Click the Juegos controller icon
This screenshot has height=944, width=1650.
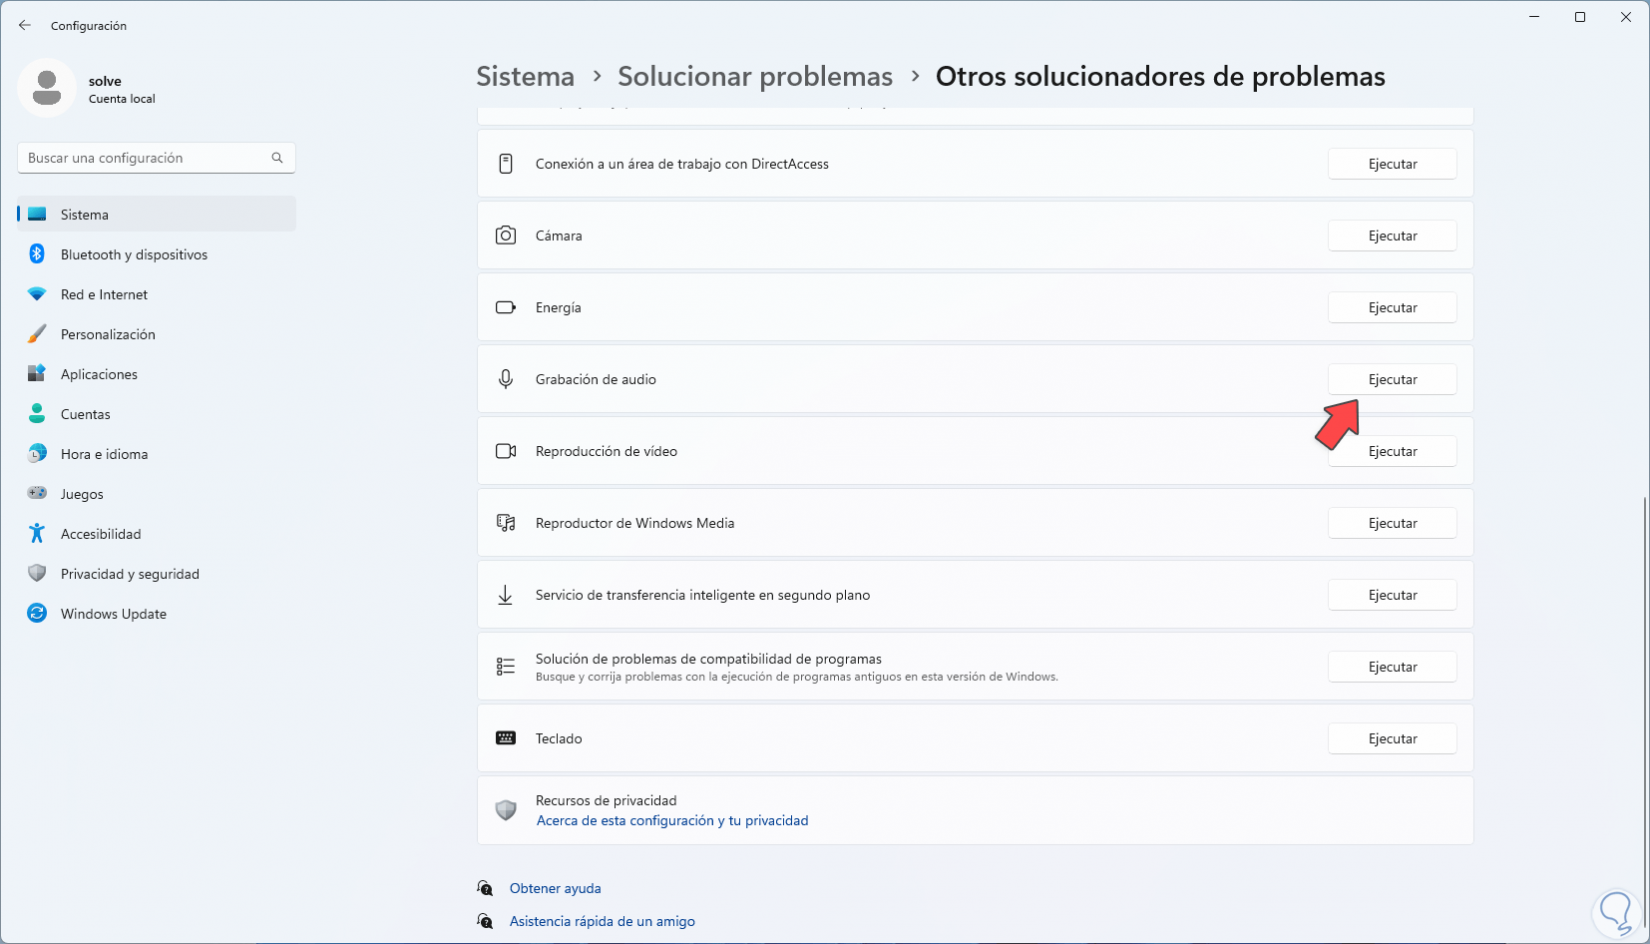[37, 494]
